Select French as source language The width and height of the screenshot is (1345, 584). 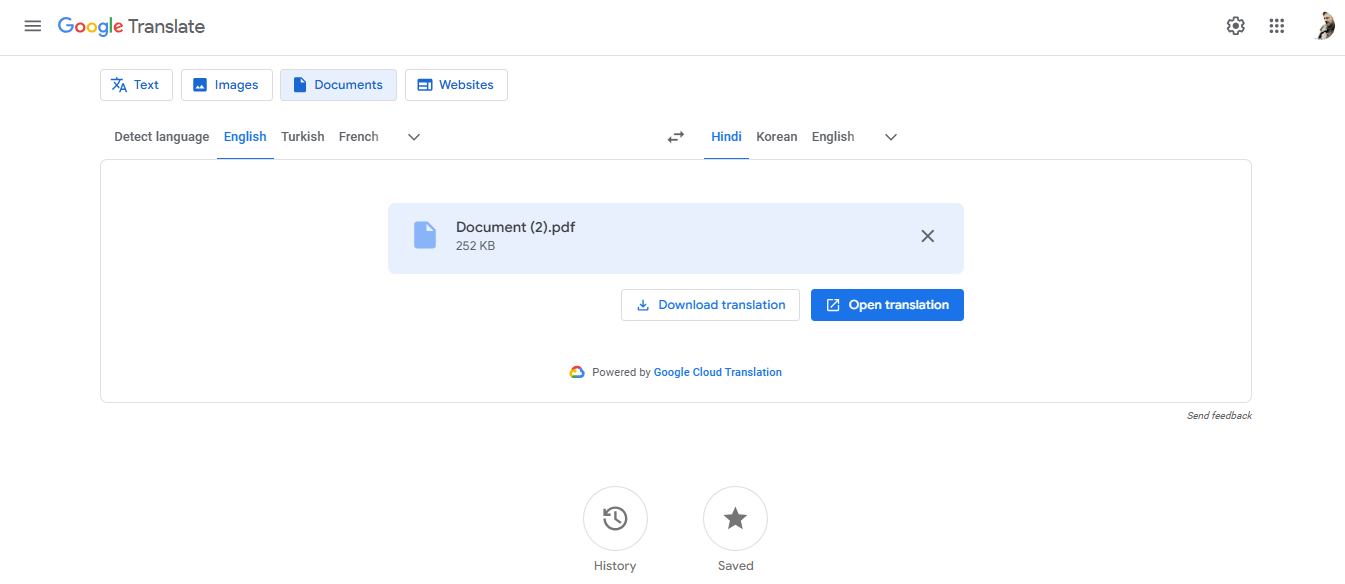point(358,136)
